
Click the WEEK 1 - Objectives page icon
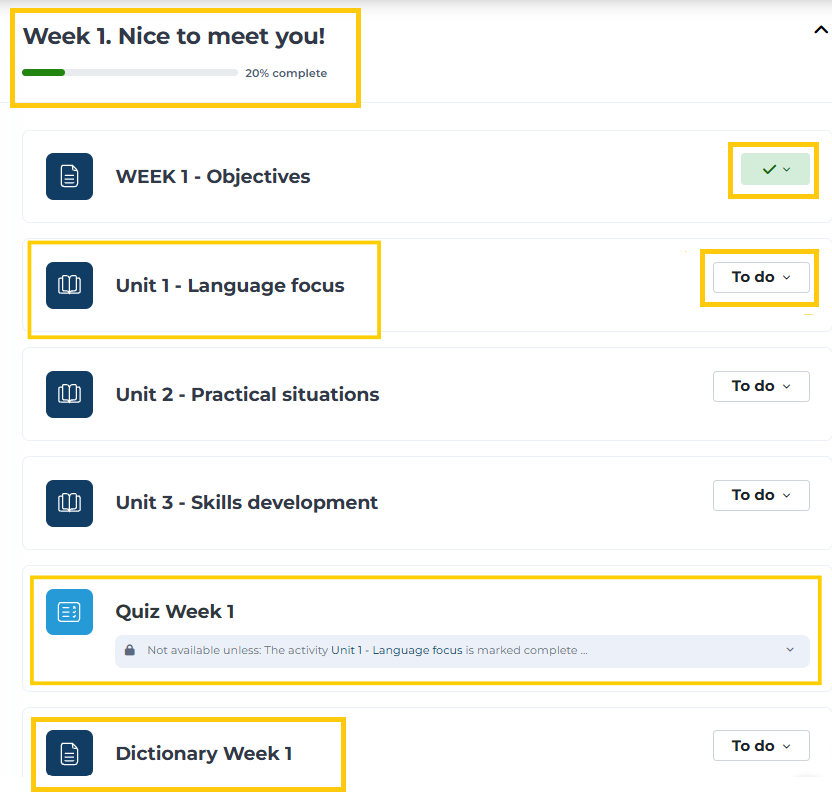(x=70, y=177)
